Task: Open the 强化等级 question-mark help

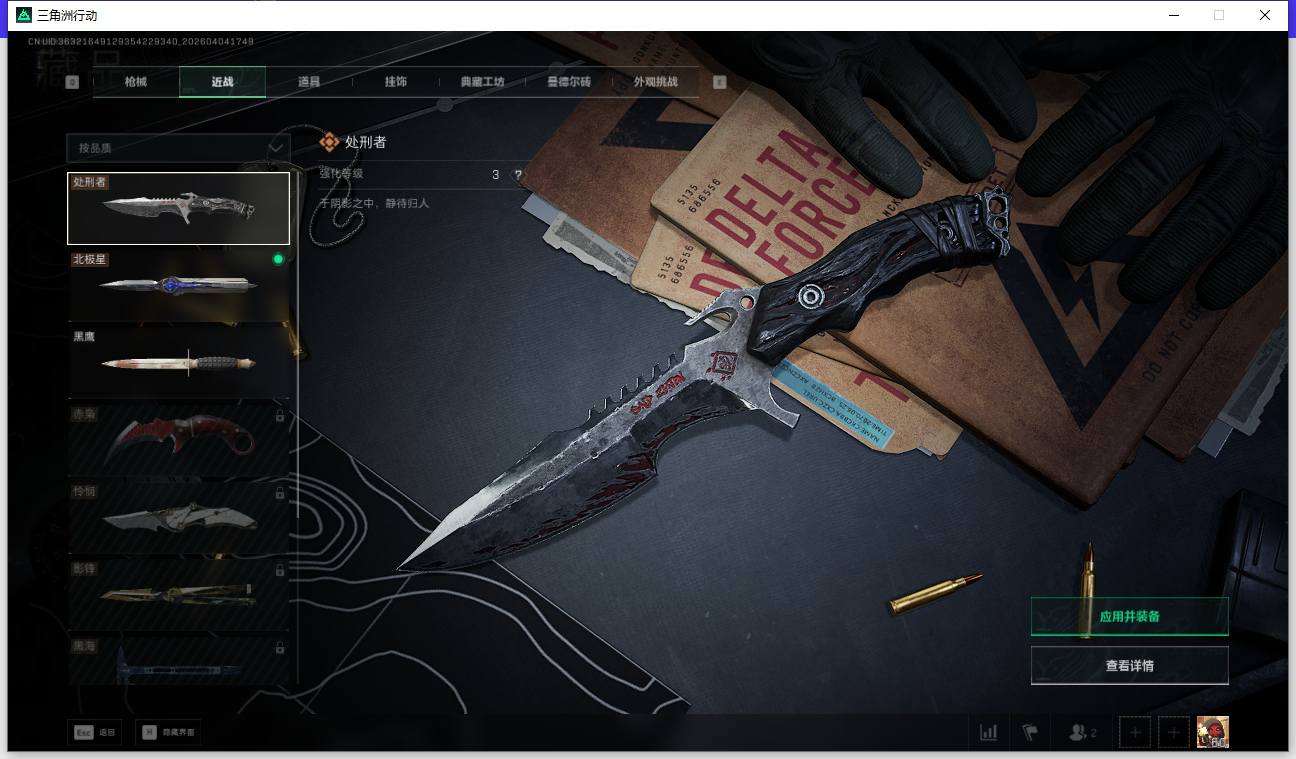Action: [x=518, y=175]
